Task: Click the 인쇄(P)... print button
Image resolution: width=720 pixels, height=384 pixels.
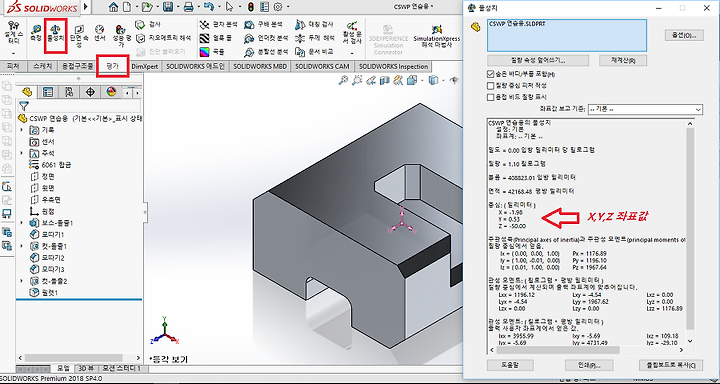Action: 589,365
